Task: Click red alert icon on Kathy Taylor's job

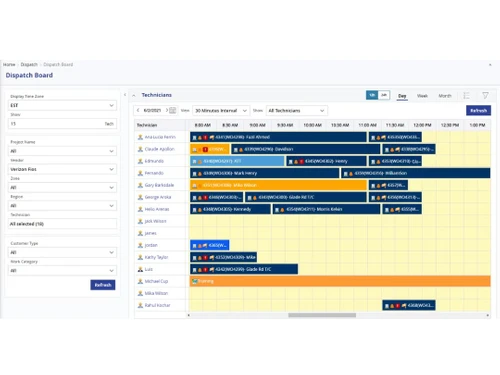Action: point(205,257)
